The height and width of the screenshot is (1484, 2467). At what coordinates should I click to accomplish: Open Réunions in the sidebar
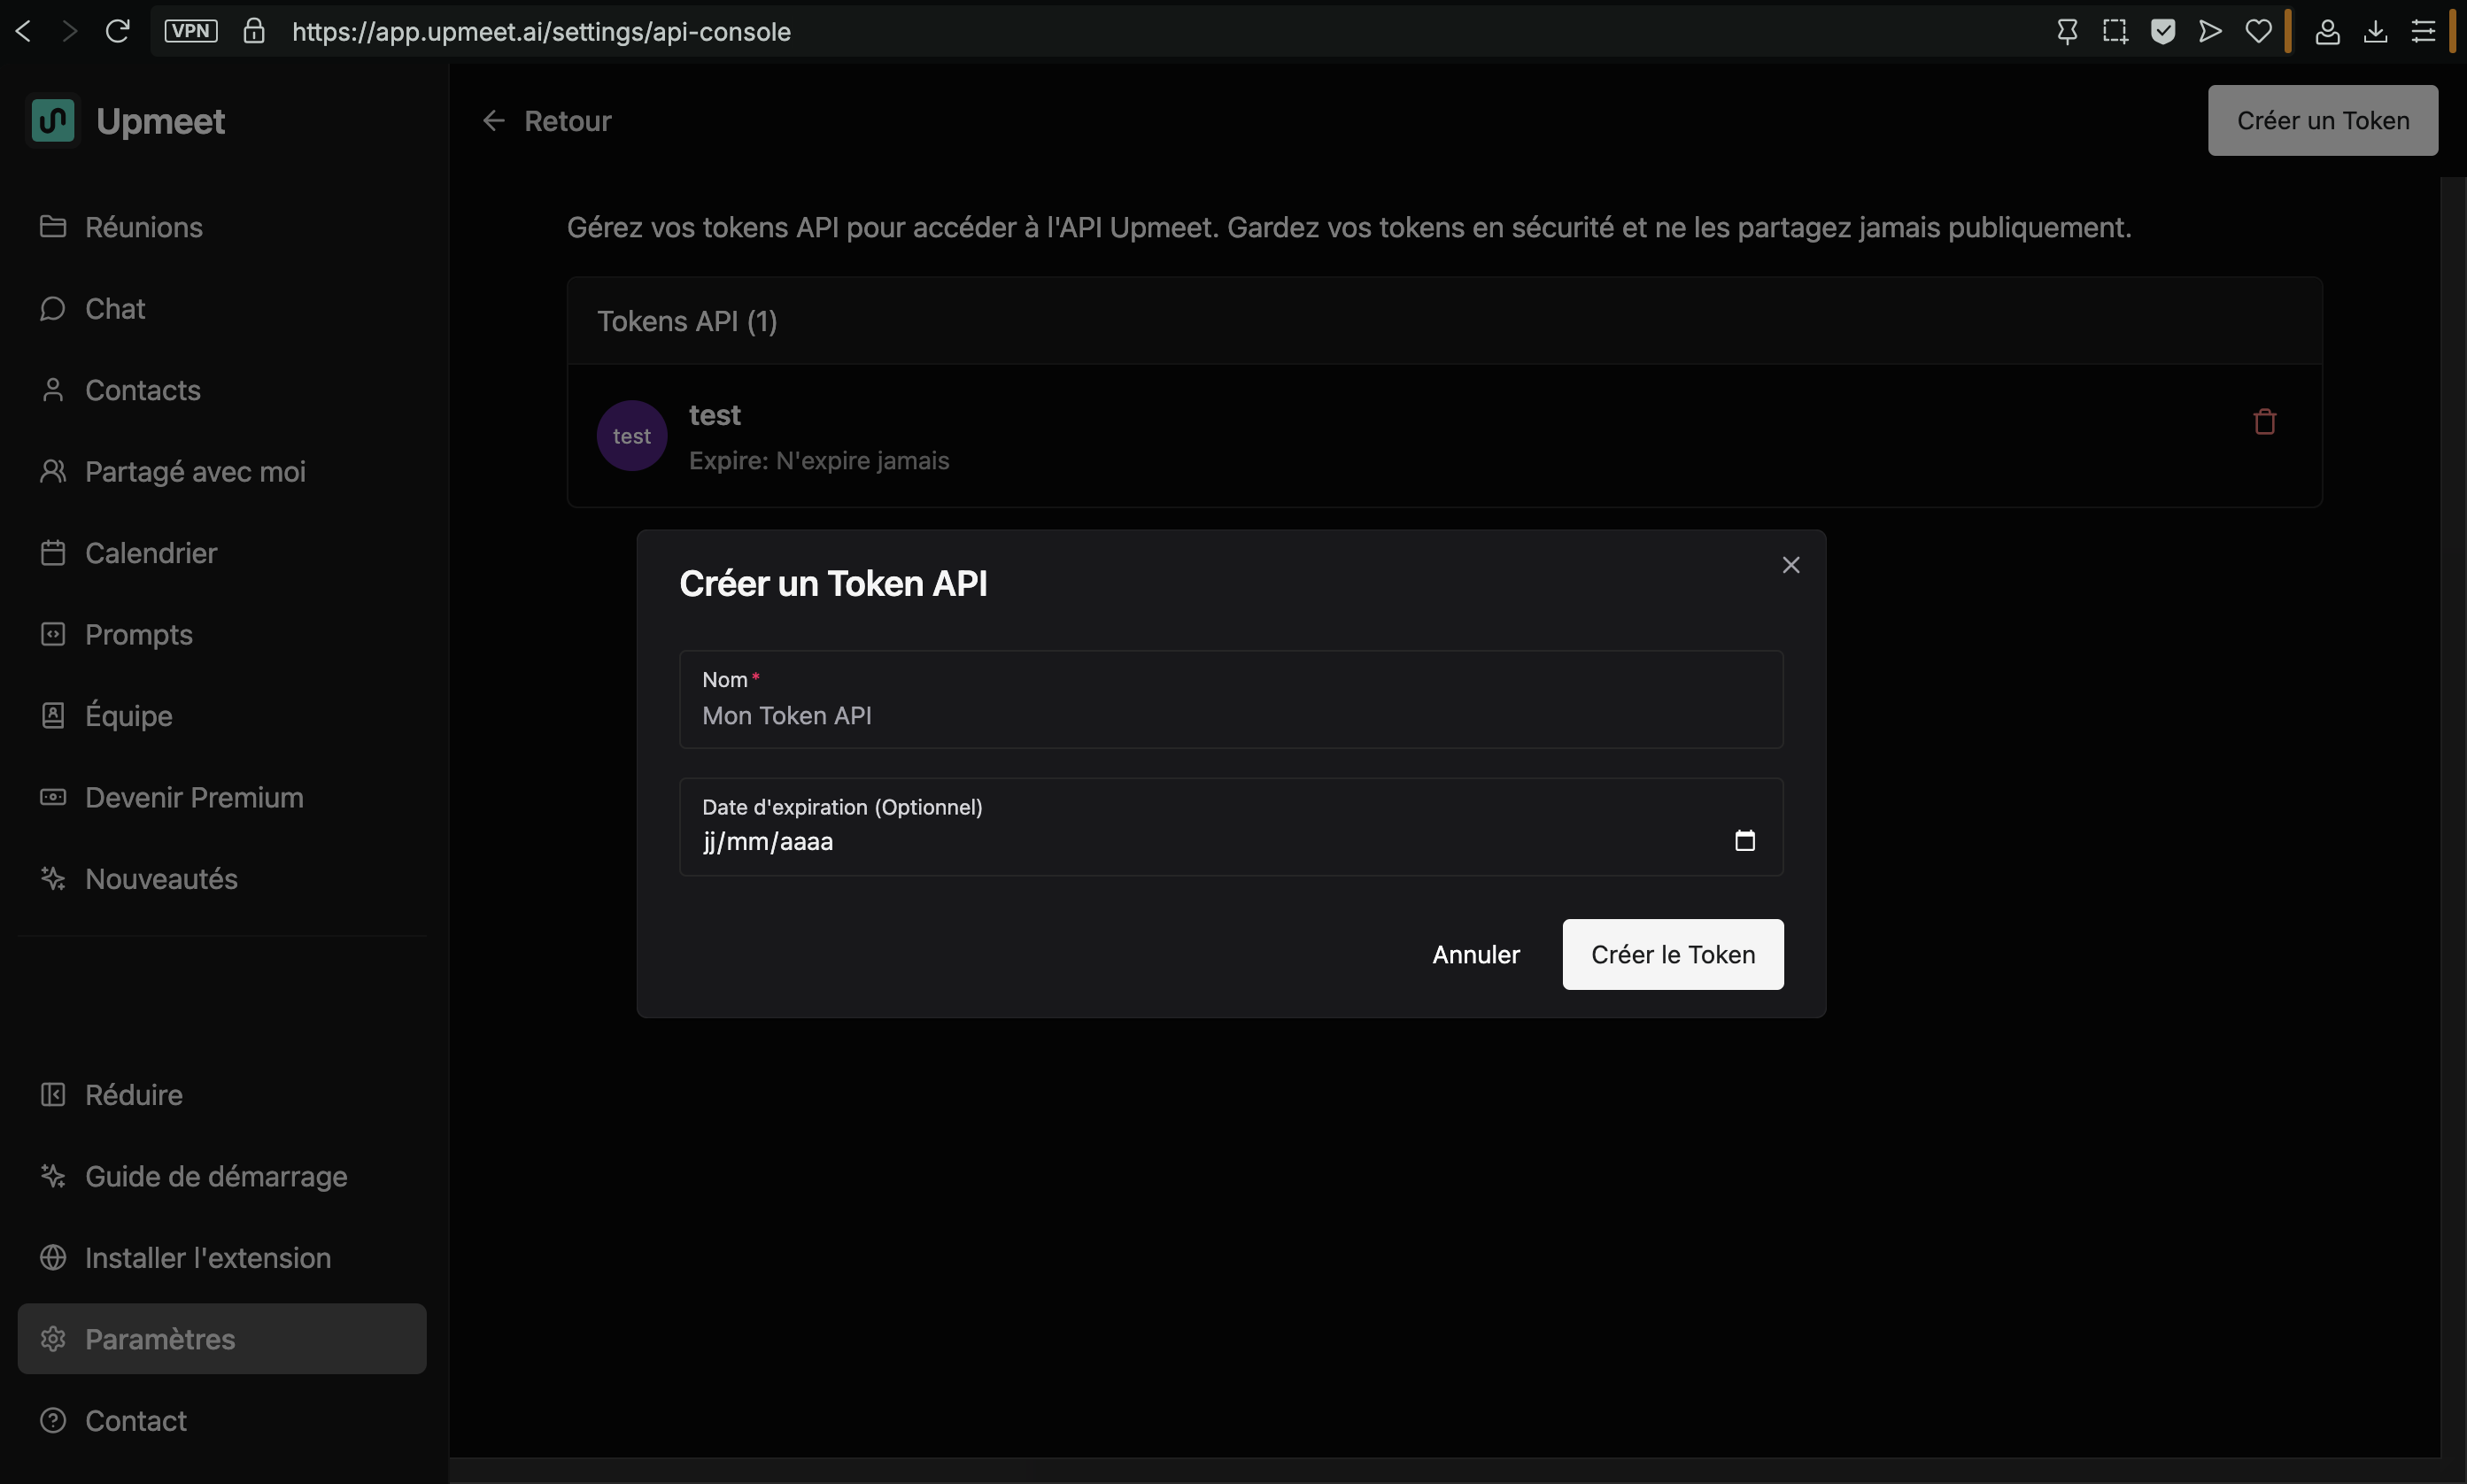(221, 227)
